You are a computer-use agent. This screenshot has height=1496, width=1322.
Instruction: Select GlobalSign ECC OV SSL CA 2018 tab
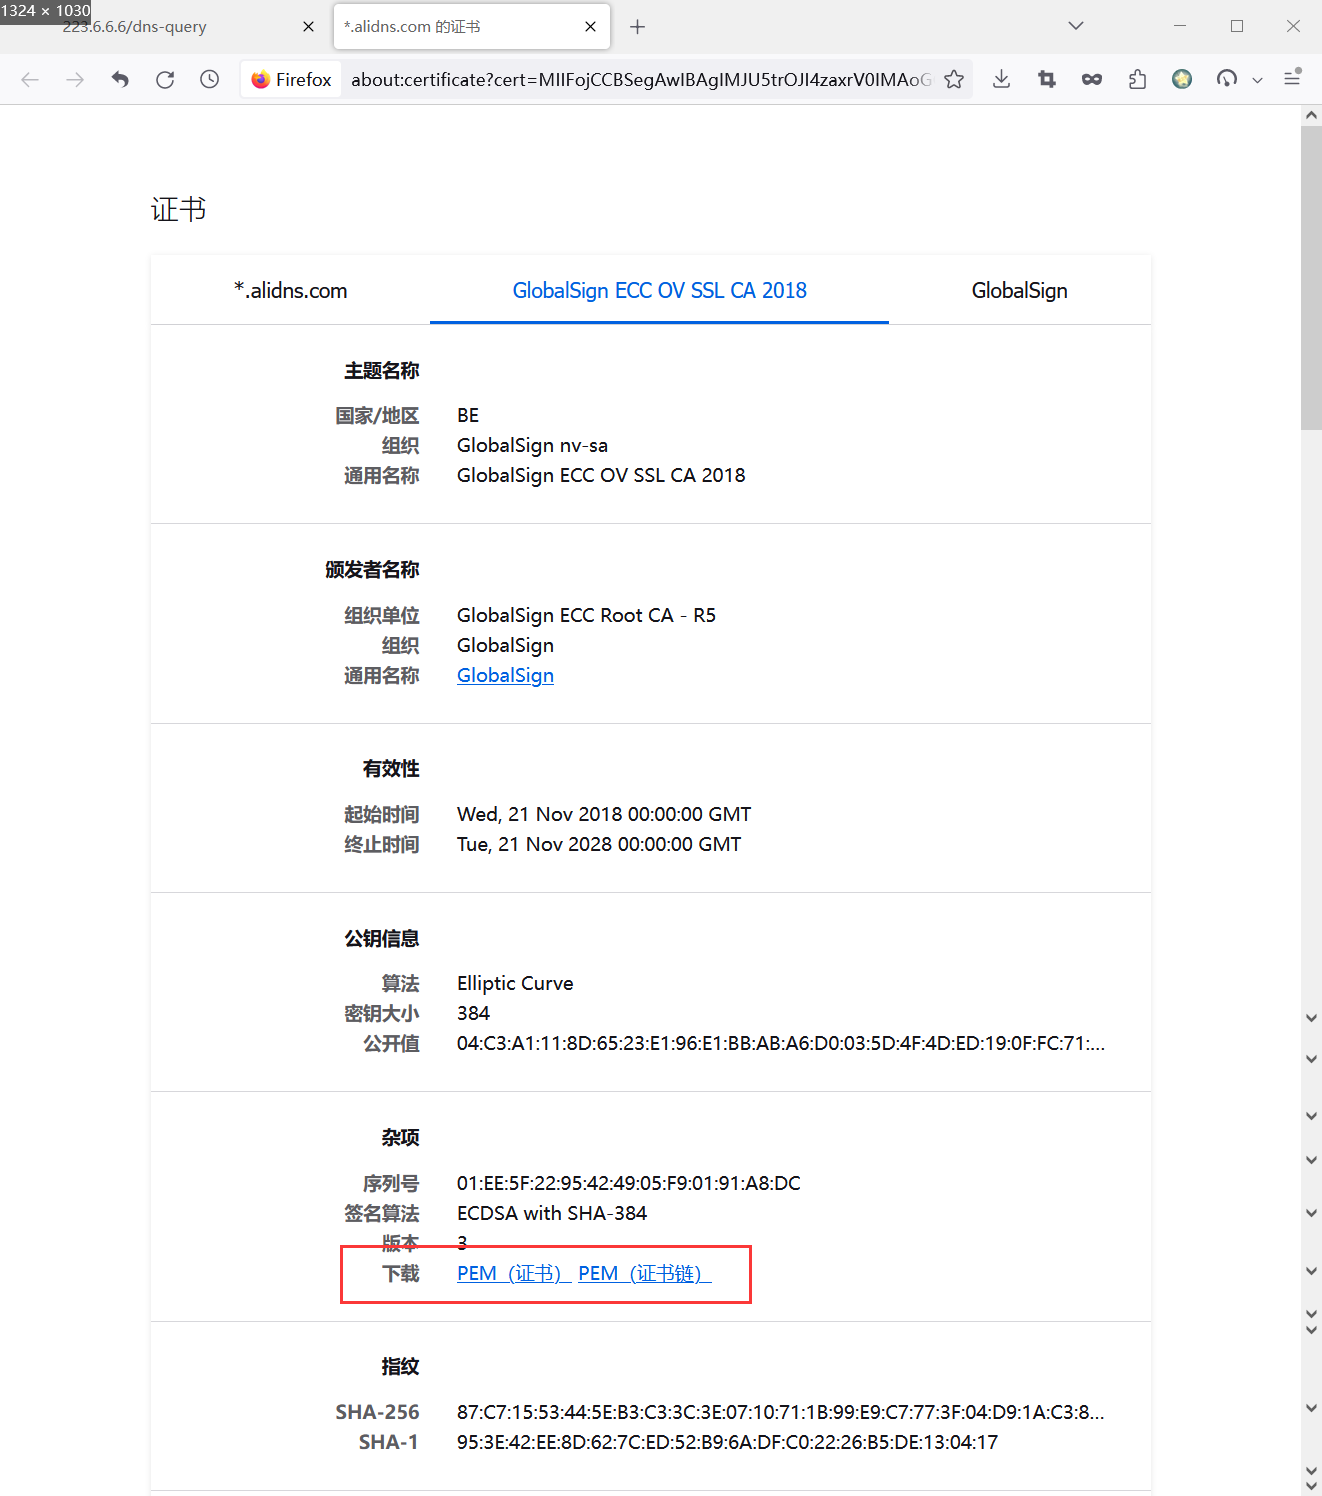[x=659, y=291]
